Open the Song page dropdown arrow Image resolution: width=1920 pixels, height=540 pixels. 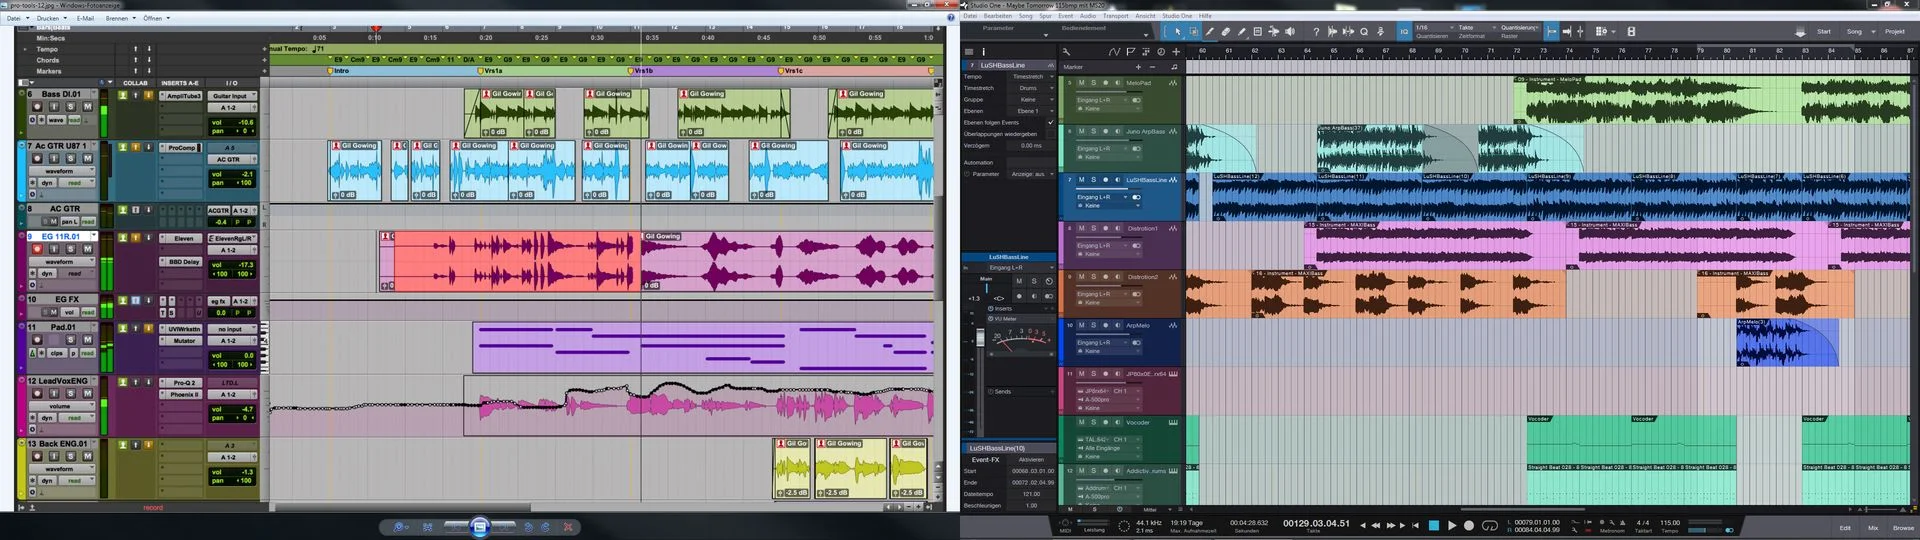pos(1874,32)
